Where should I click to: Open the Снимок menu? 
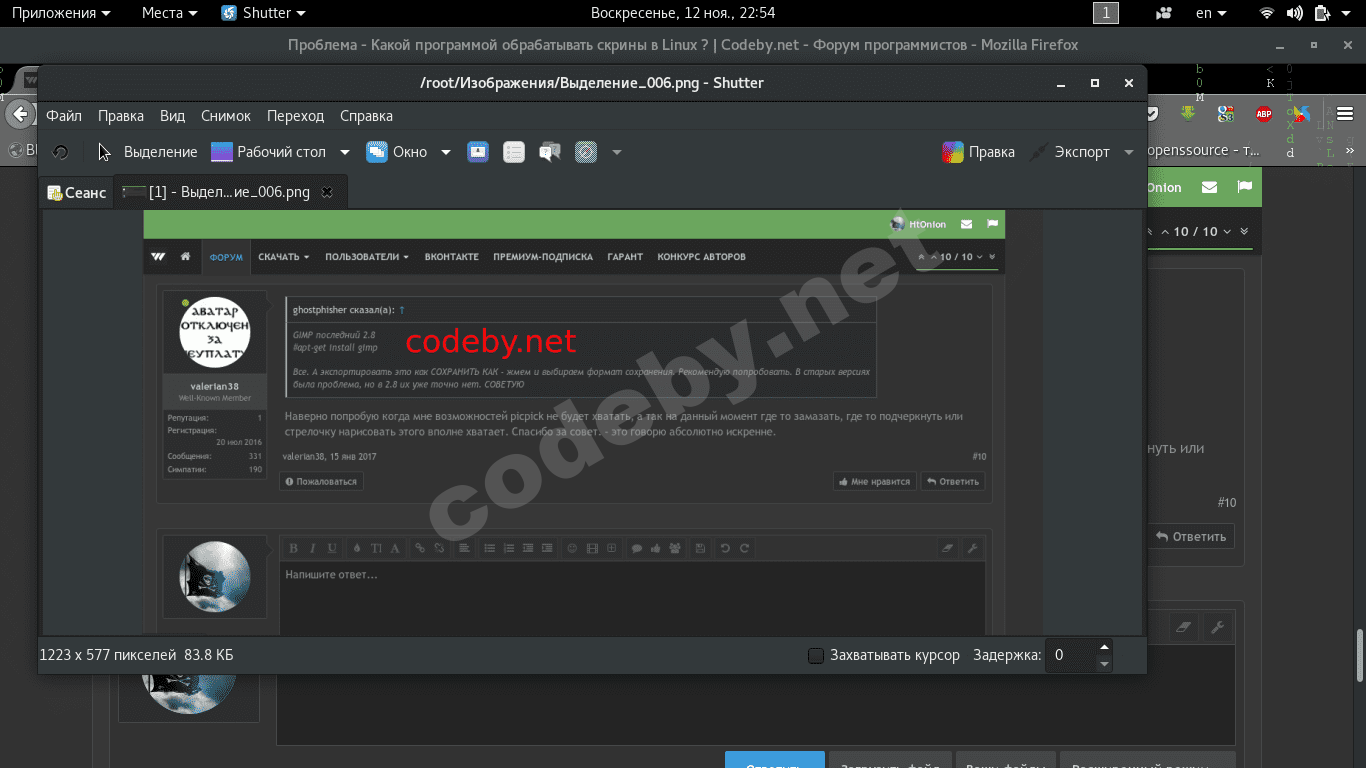tap(226, 116)
